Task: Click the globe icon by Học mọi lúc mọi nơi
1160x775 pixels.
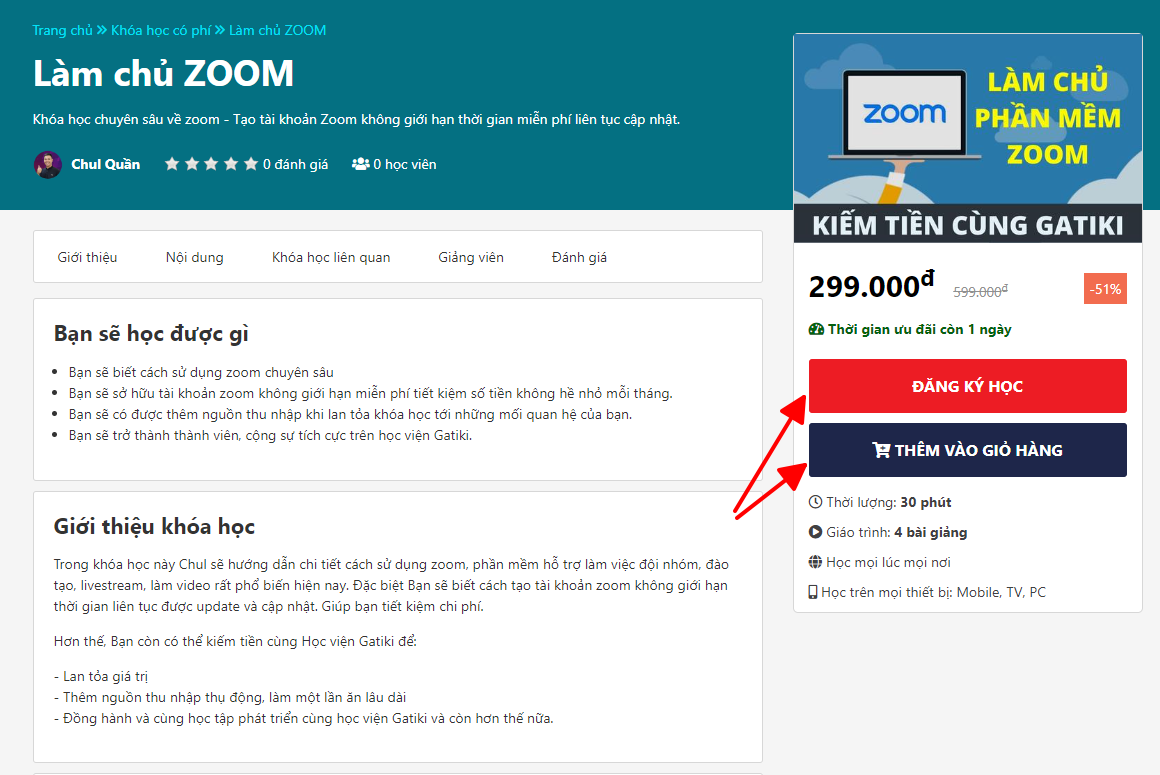Action: coord(815,562)
